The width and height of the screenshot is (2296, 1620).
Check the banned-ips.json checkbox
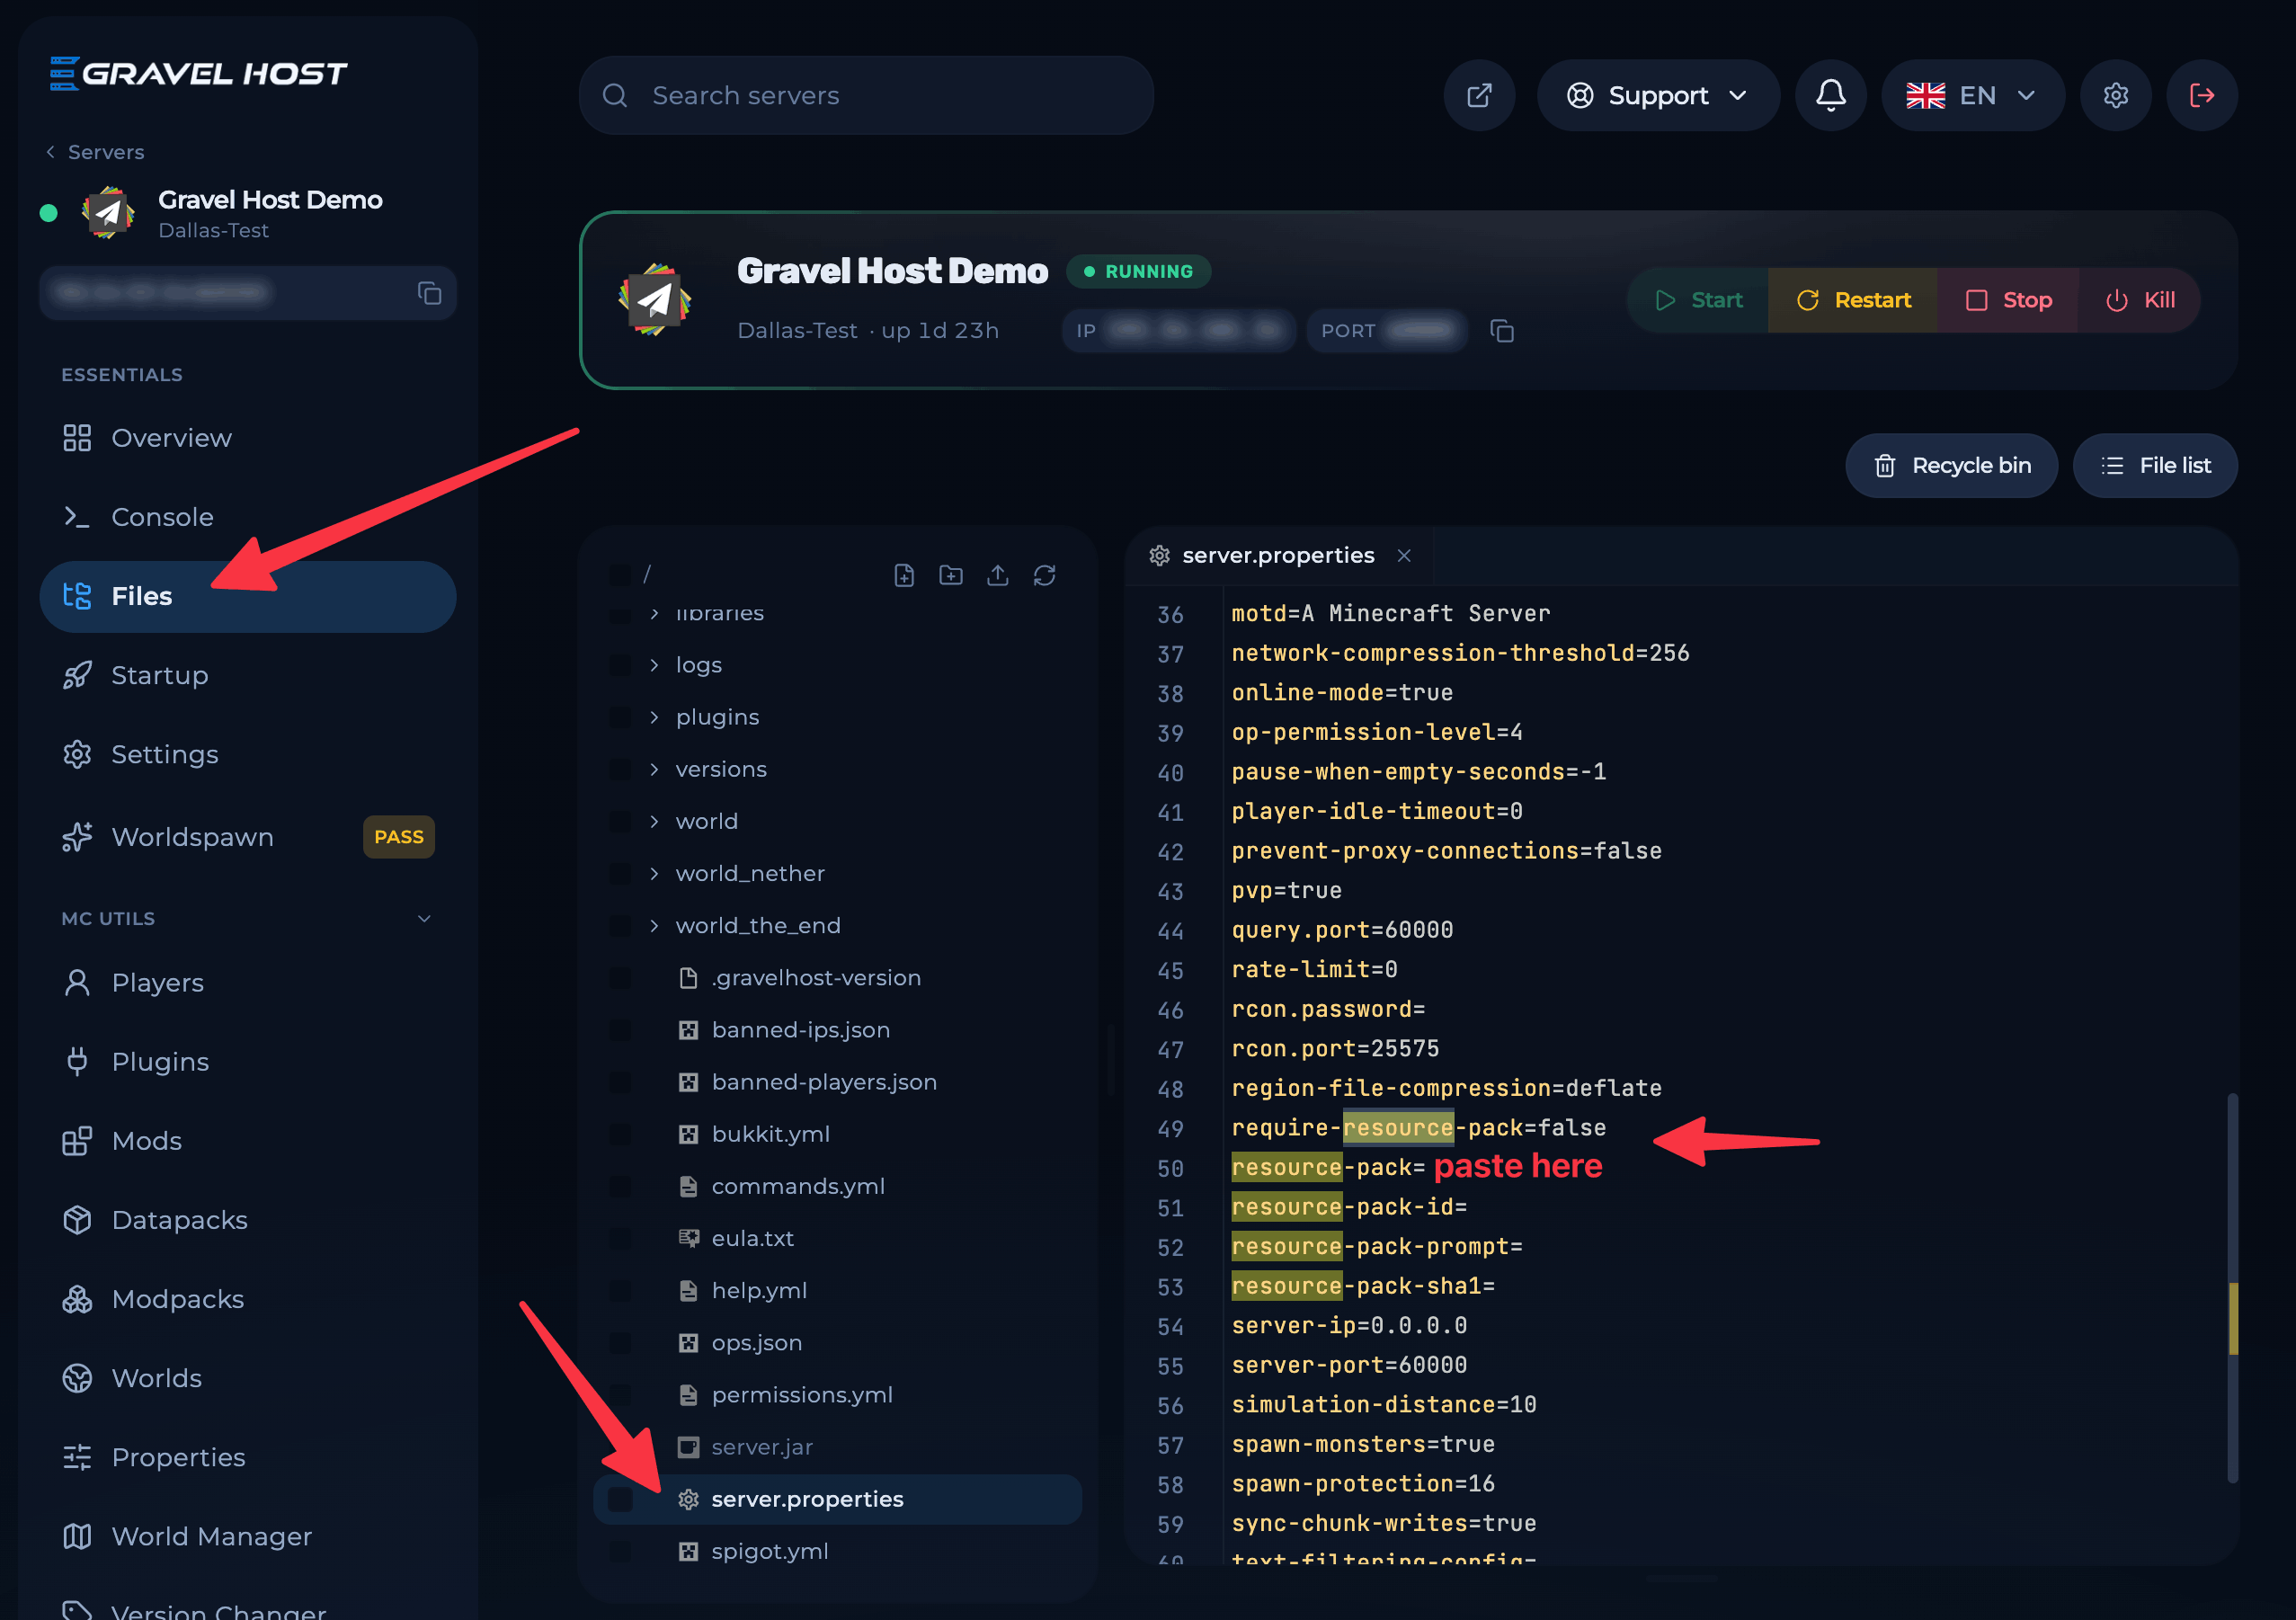coord(620,1030)
